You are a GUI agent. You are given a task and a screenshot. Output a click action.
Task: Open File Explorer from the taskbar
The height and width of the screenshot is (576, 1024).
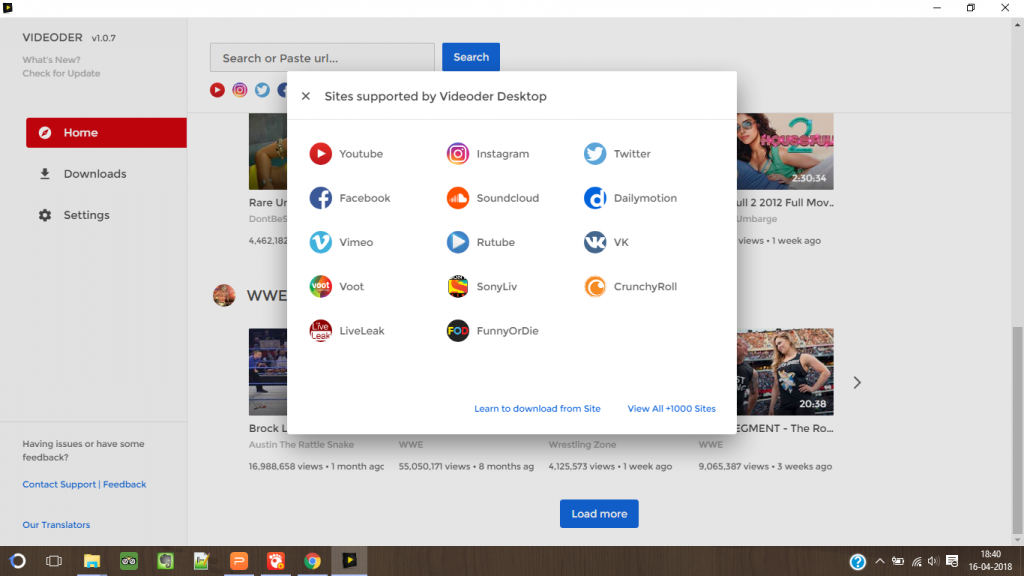(91, 561)
